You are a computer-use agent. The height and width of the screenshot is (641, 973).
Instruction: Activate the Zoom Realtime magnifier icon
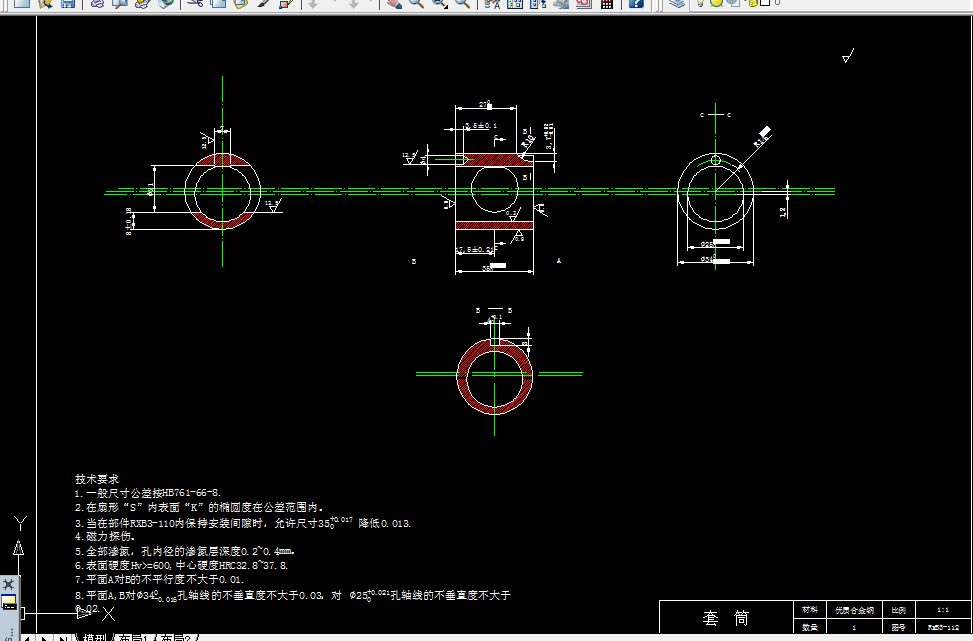[x=417, y=7]
